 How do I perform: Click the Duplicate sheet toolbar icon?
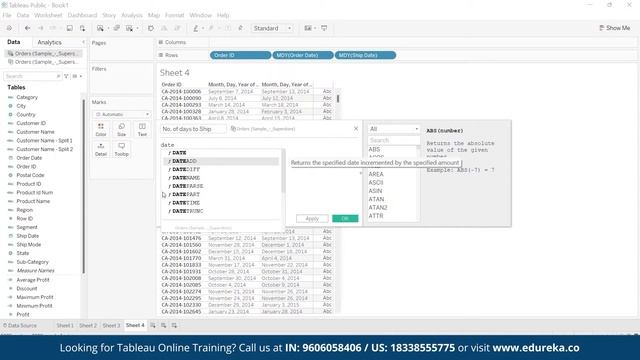pyautogui.click(x=117, y=28)
